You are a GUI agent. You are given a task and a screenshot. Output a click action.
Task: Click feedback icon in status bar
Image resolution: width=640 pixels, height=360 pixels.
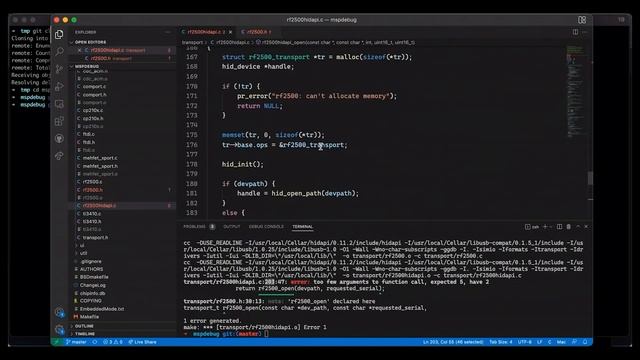pyautogui.click(x=575, y=342)
